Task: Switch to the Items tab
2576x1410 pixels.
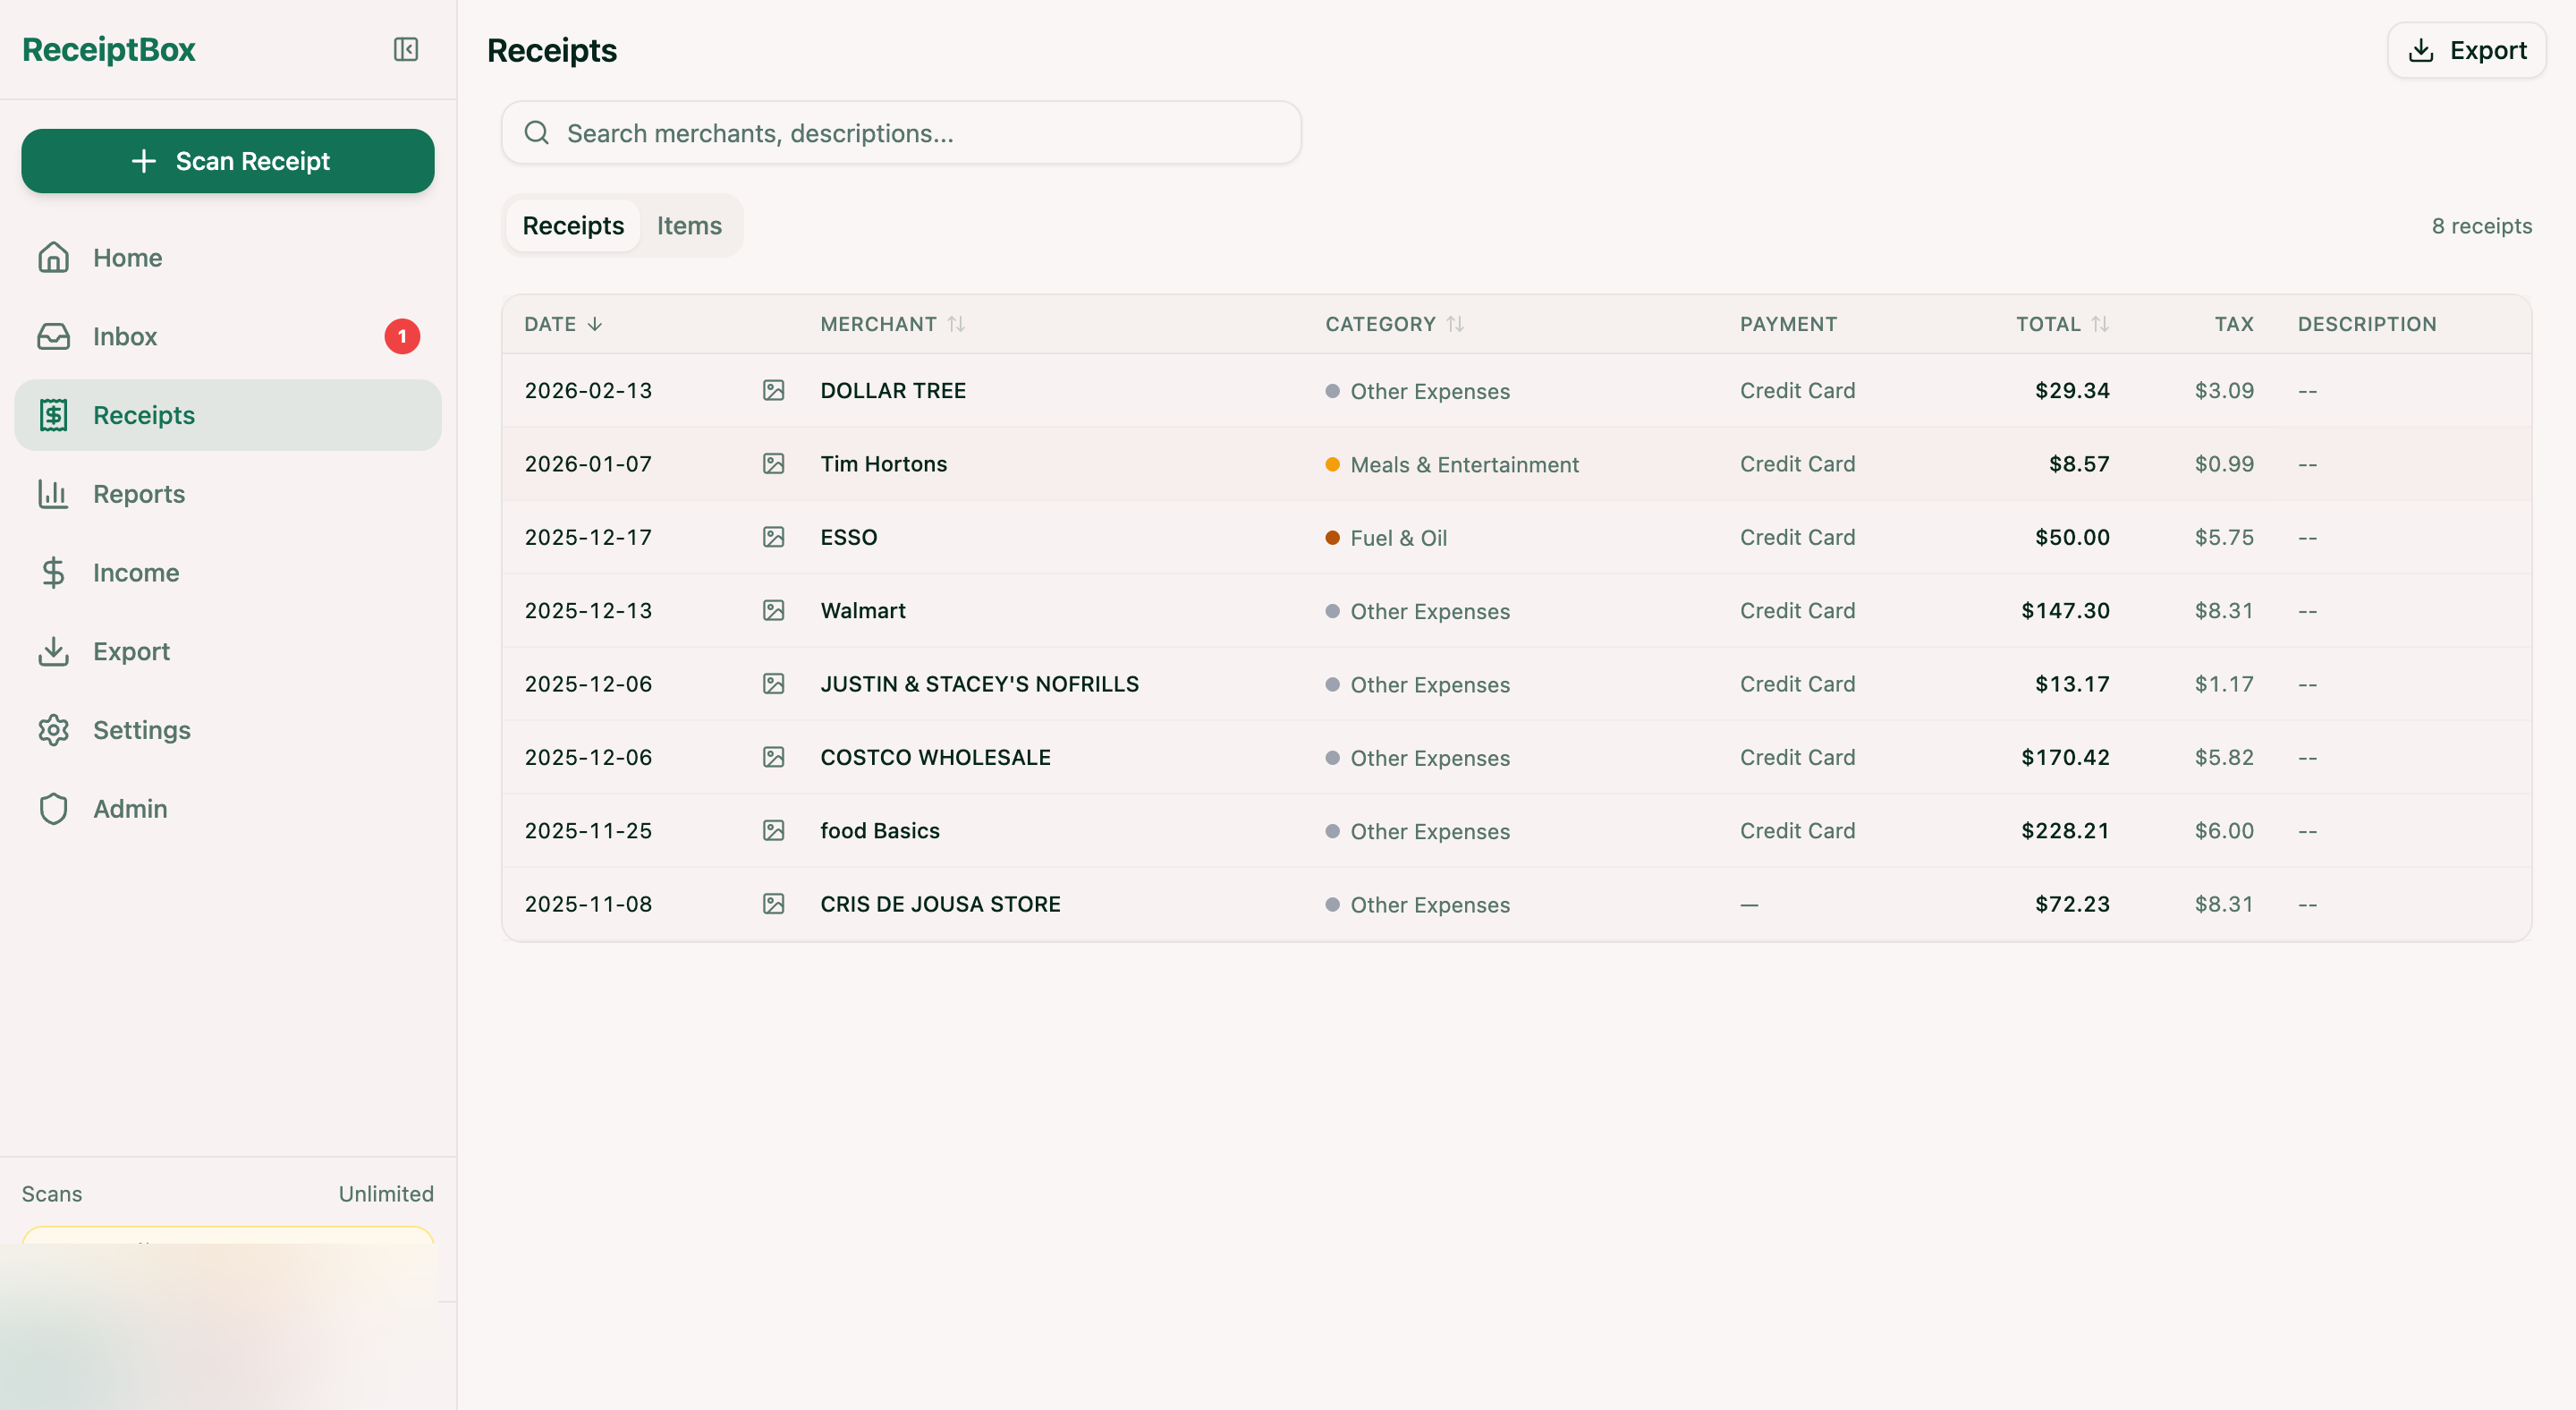Action: click(688, 225)
